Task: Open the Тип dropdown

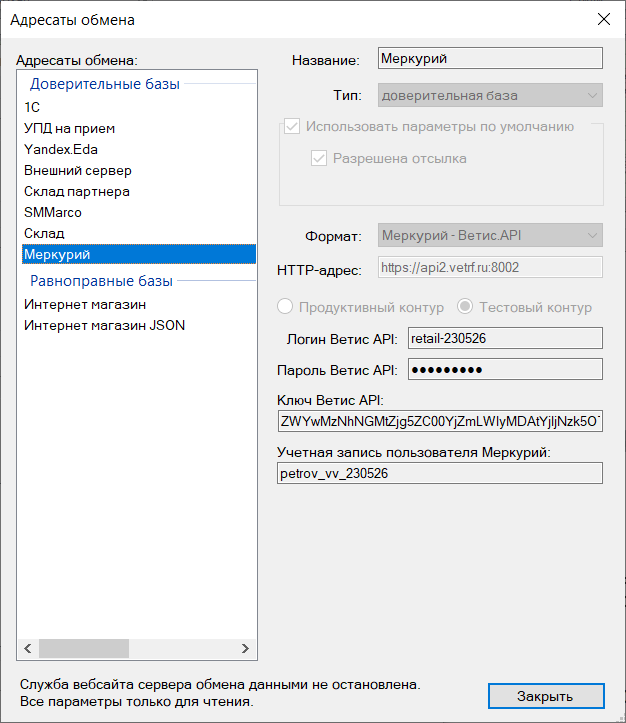Action: (490, 95)
